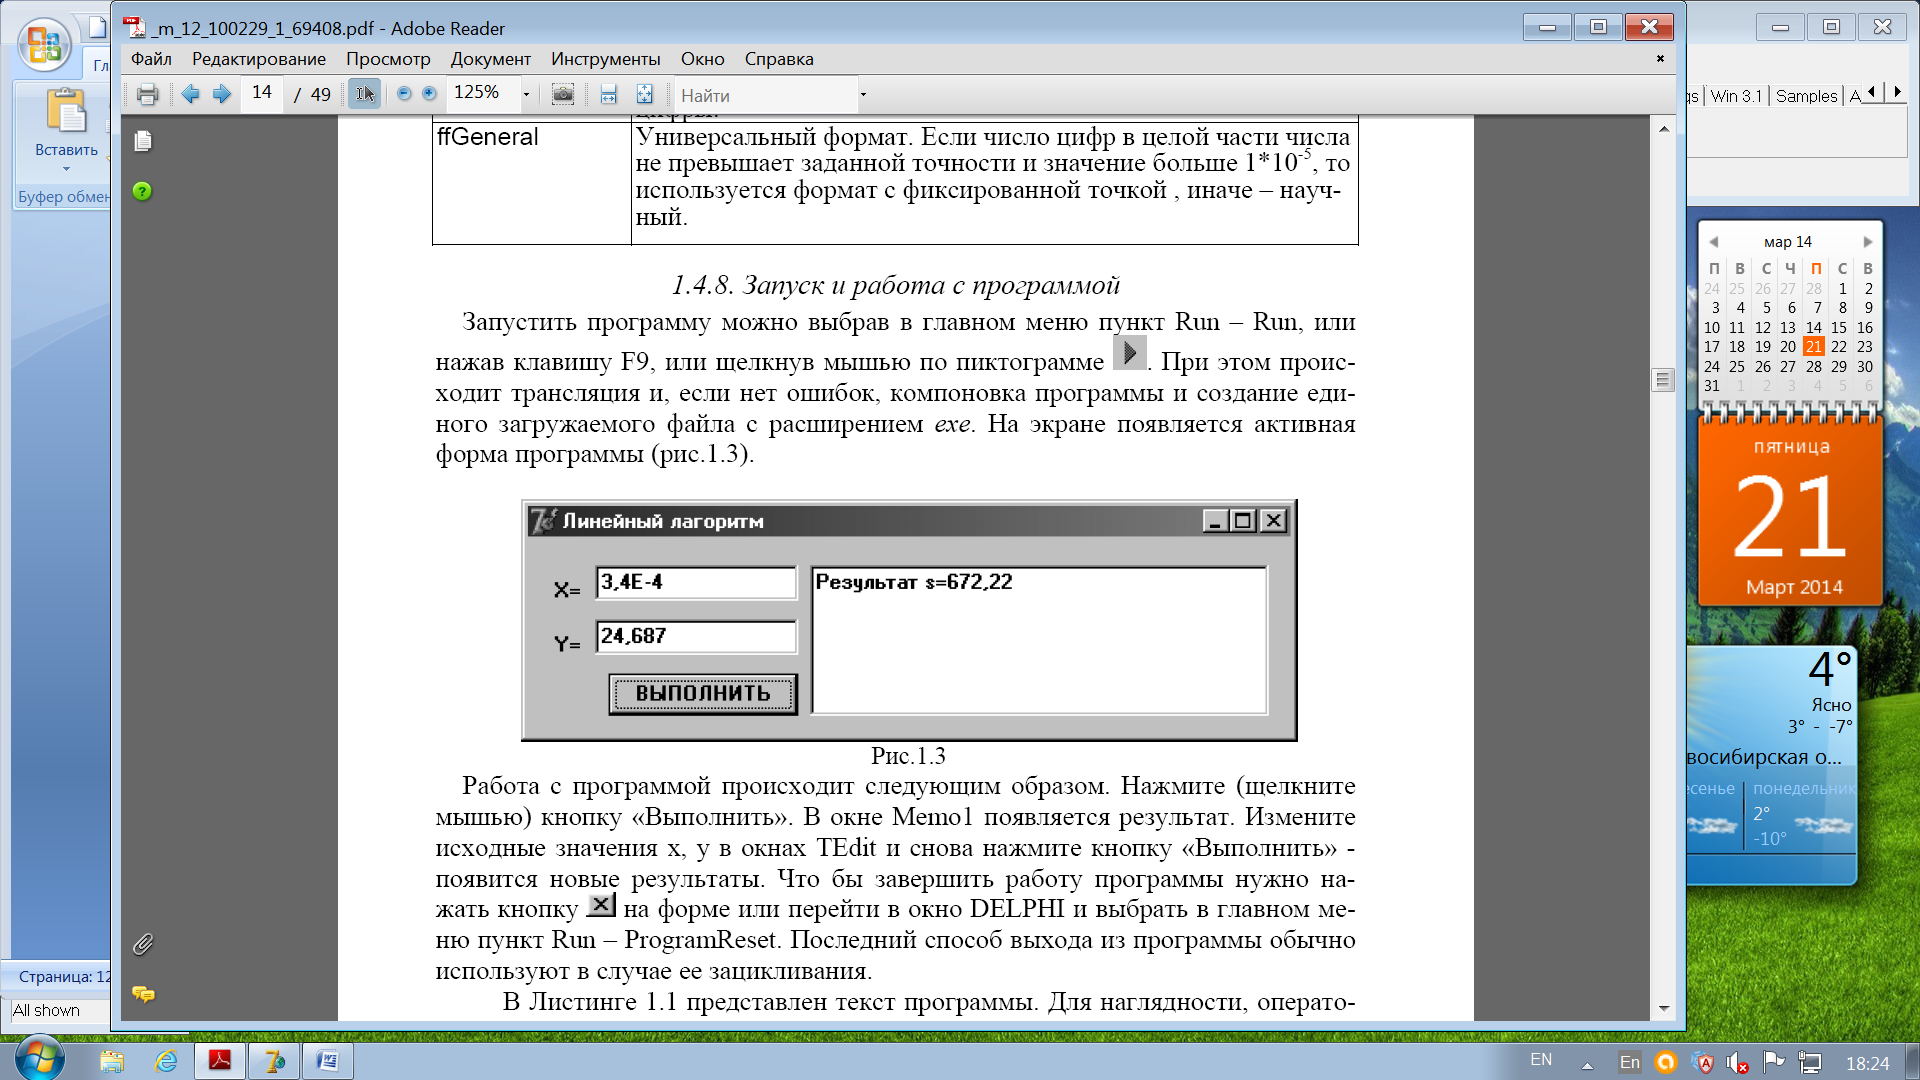Click the Paste clipboard icon in Word
The width and height of the screenshot is (1920, 1080).
pyautogui.click(x=66, y=111)
